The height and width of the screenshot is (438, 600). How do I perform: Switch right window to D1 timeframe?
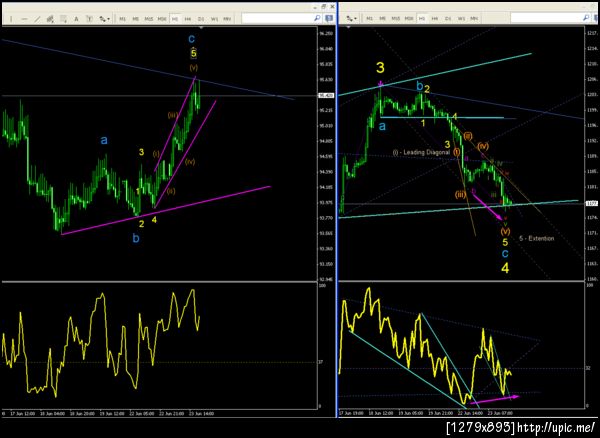(x=448, y=18)
